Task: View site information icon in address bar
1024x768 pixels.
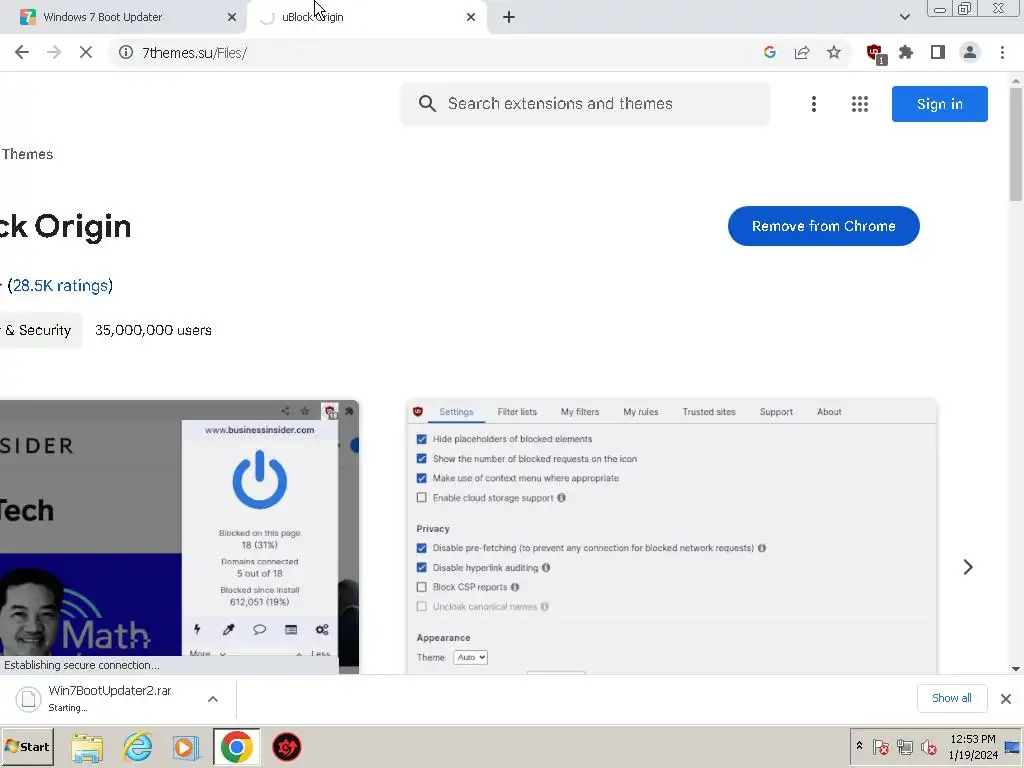Action: tap(126, 52)
